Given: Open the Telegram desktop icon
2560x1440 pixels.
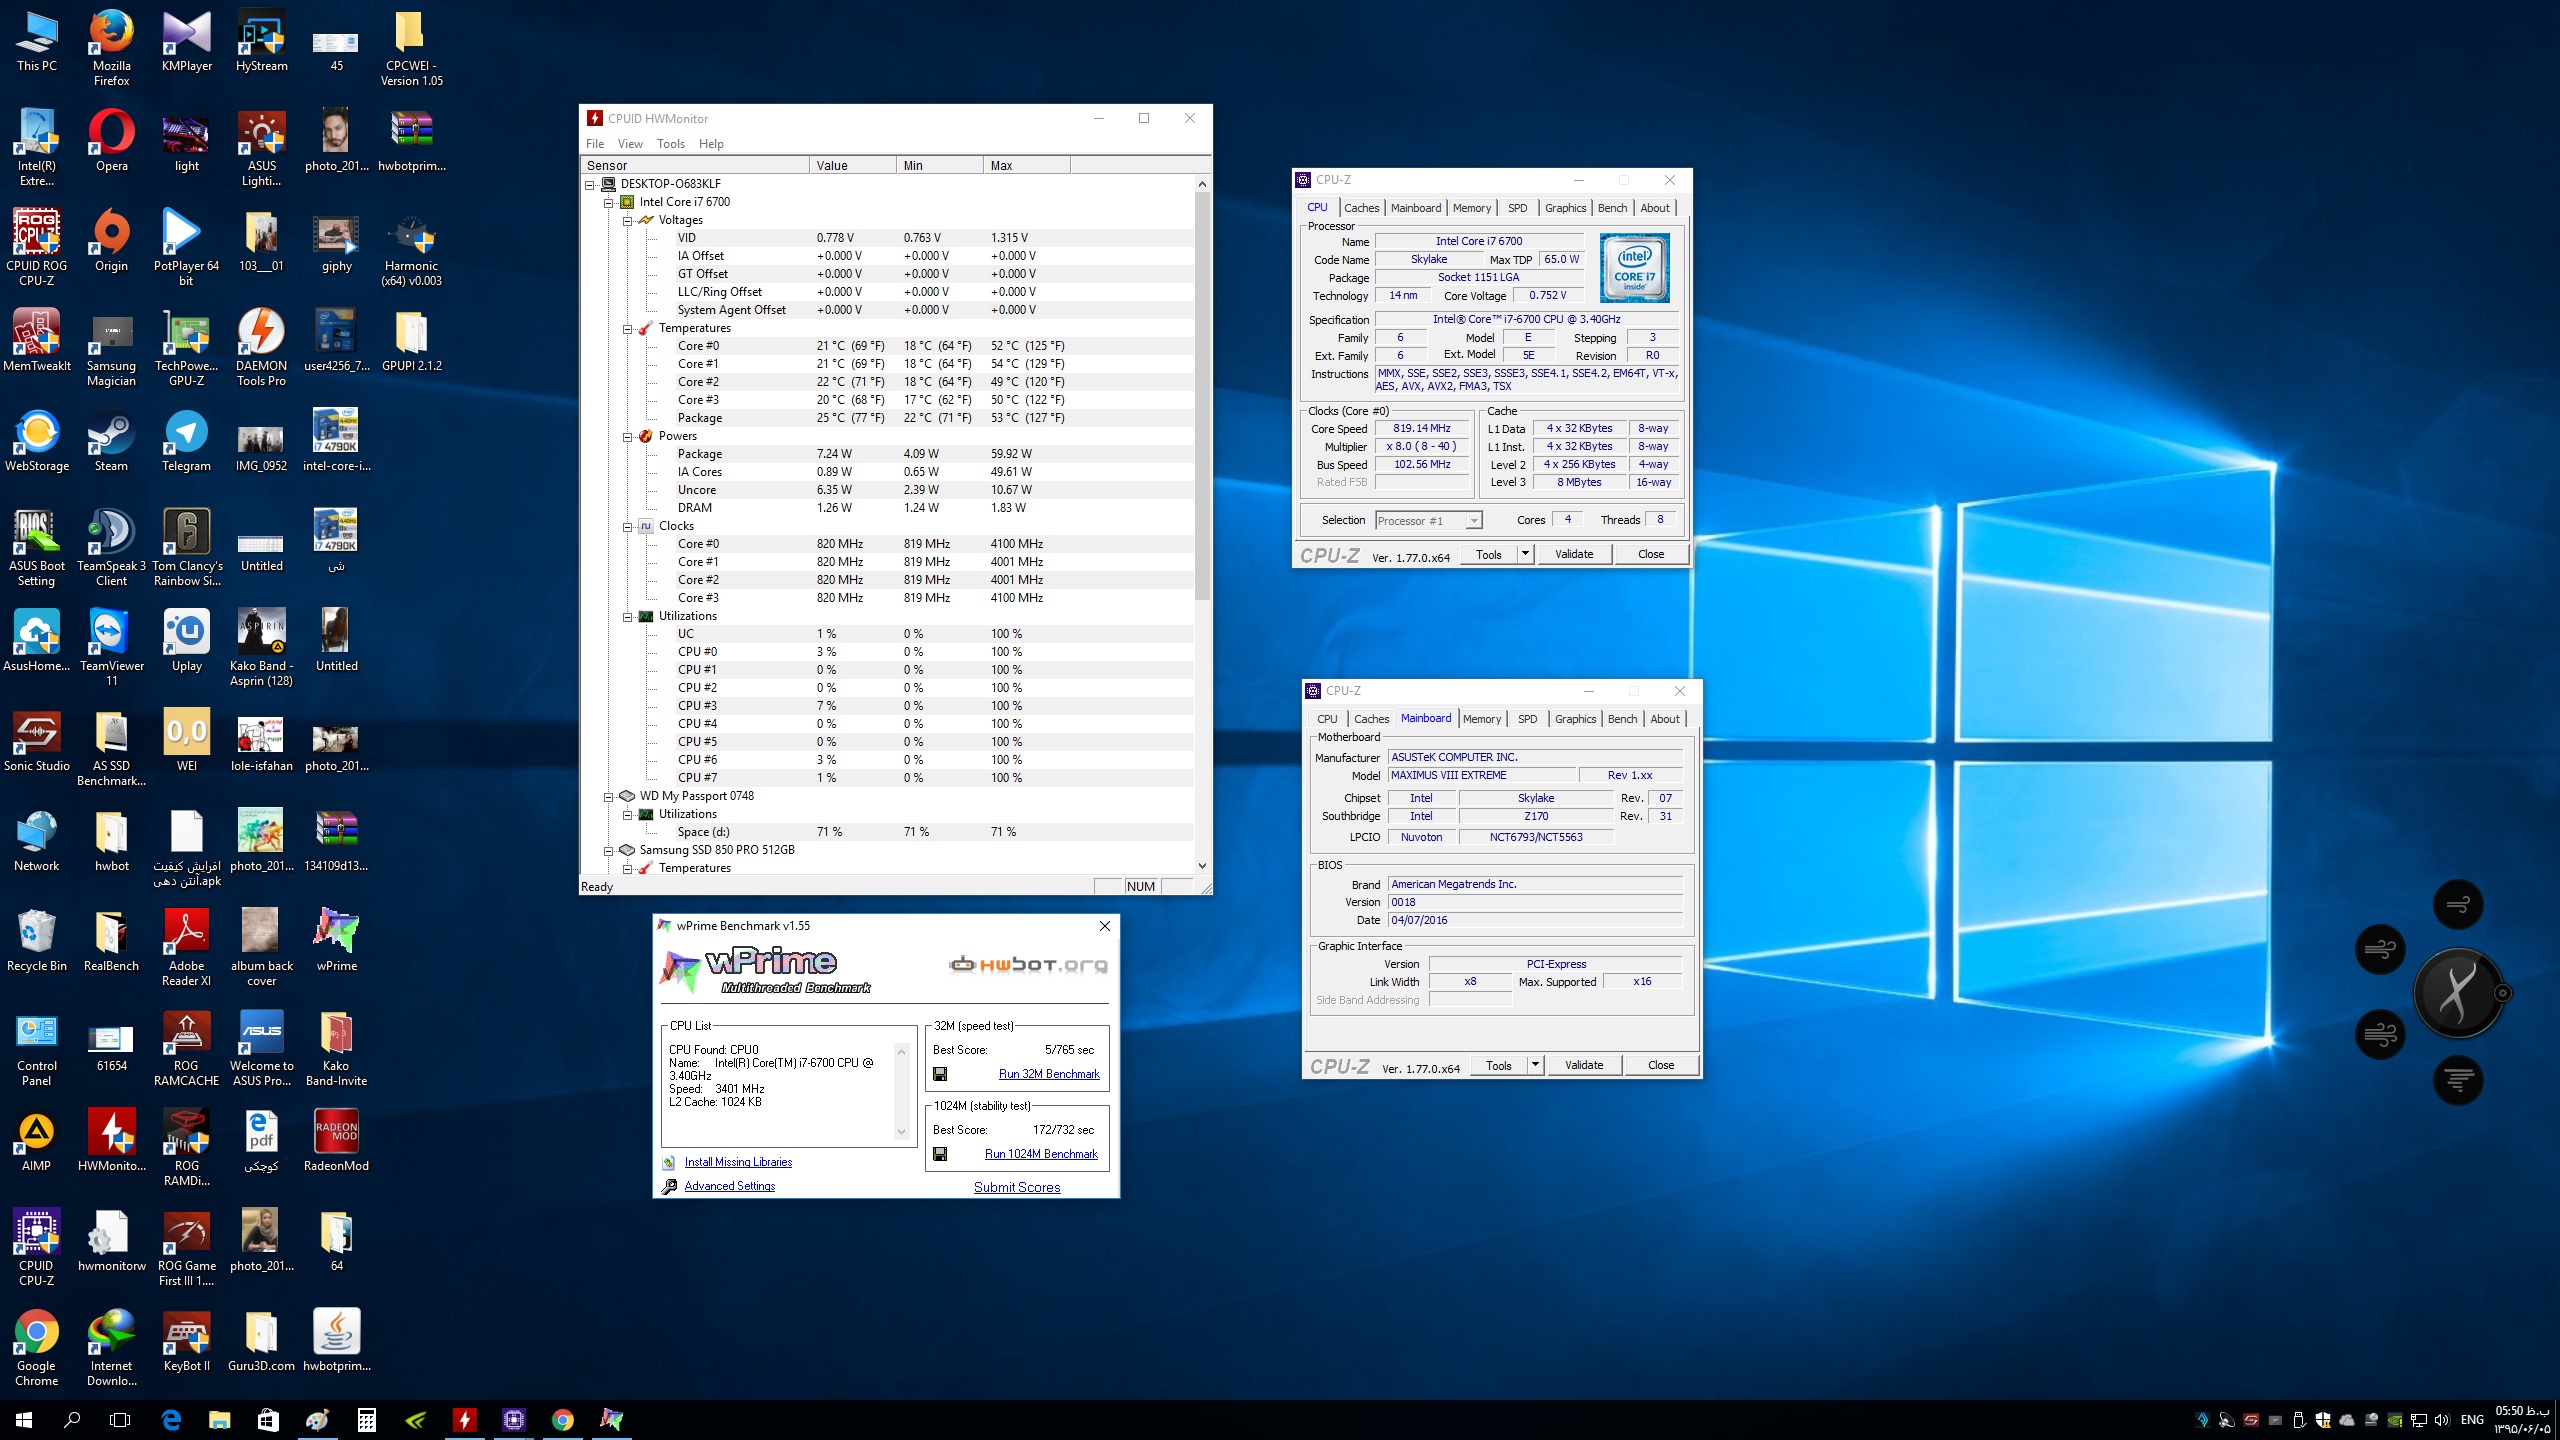Looking at the screenshot, I should [186, 441].
